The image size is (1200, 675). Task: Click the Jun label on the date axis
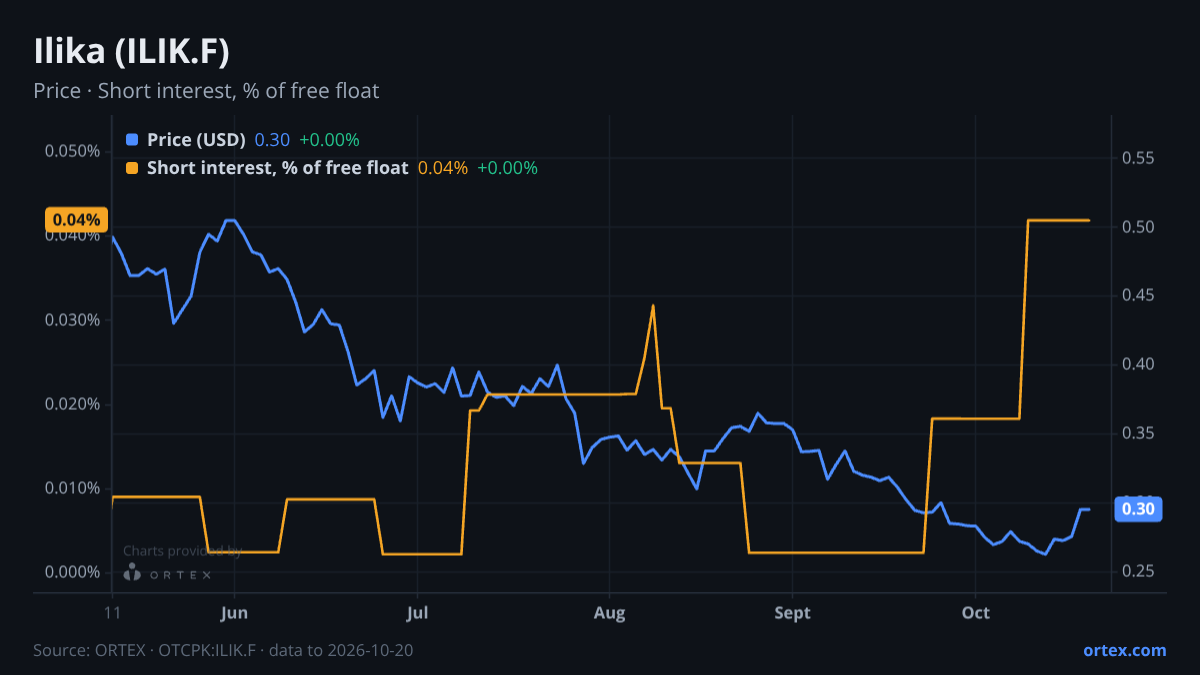click(234, 613)
